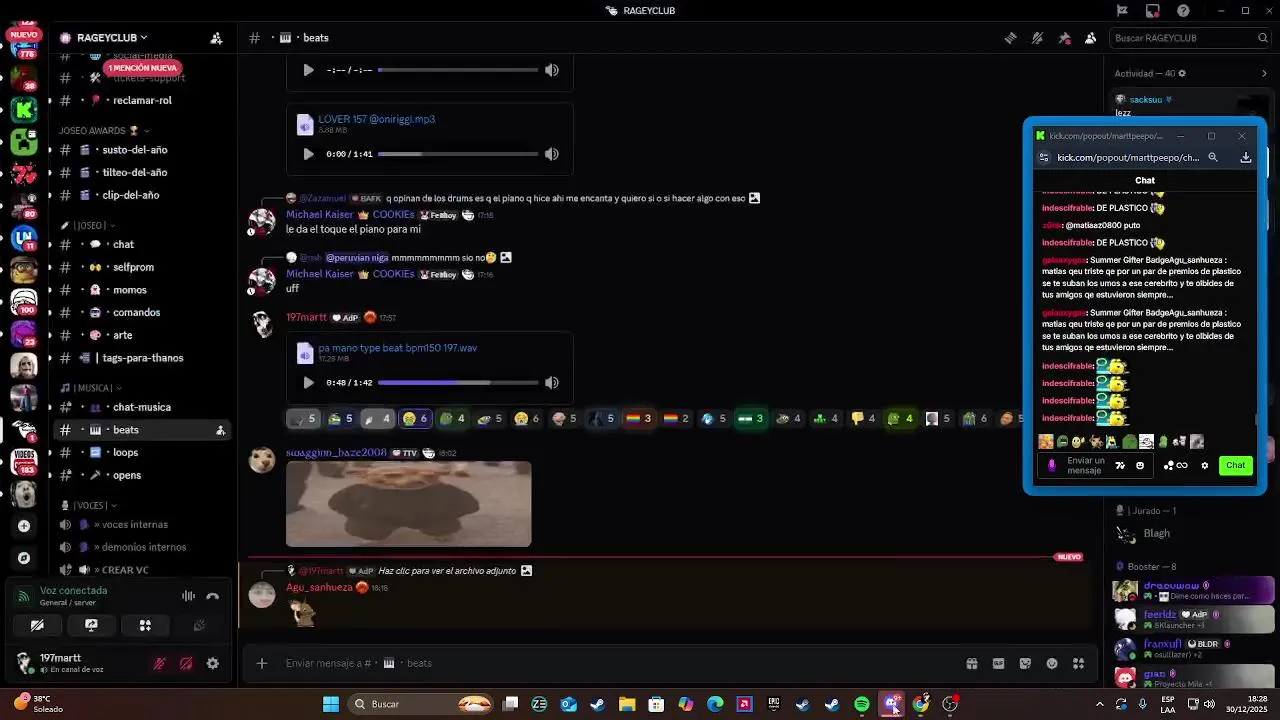Collapse the JOSEO category
The height and width of the screenshot is (720, 1280).
click(87, 226)
